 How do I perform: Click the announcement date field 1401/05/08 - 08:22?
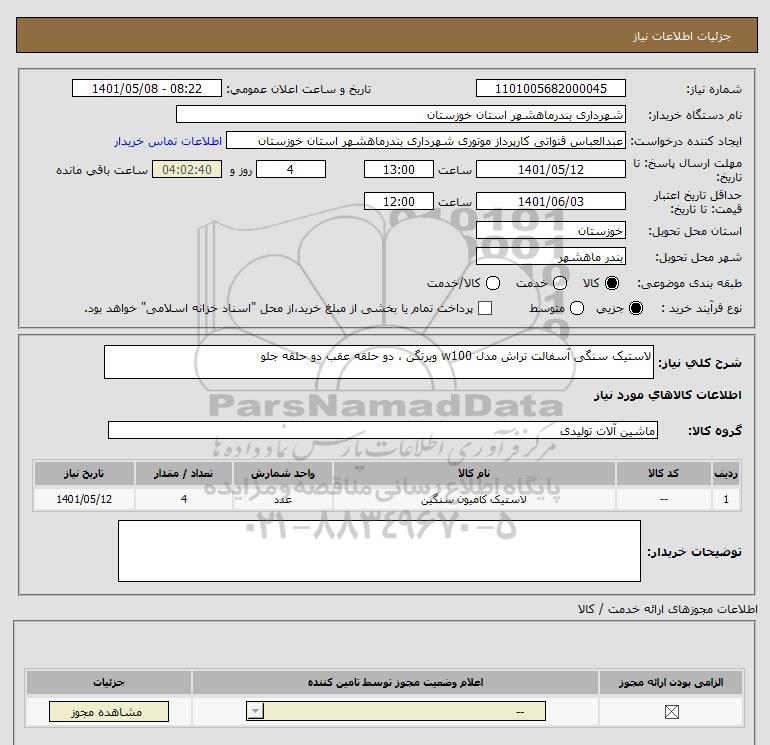[x=147, y=88]
